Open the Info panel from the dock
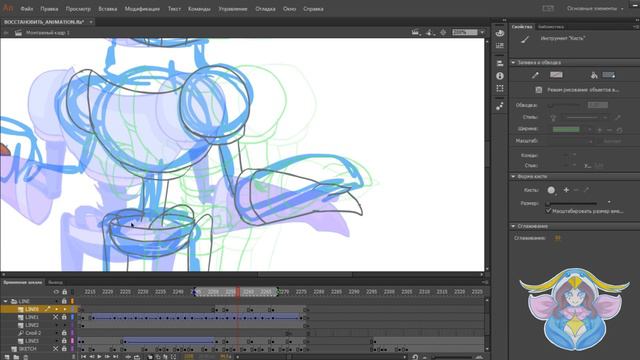Viewport: 640px width, 360px height. point(500,76)
